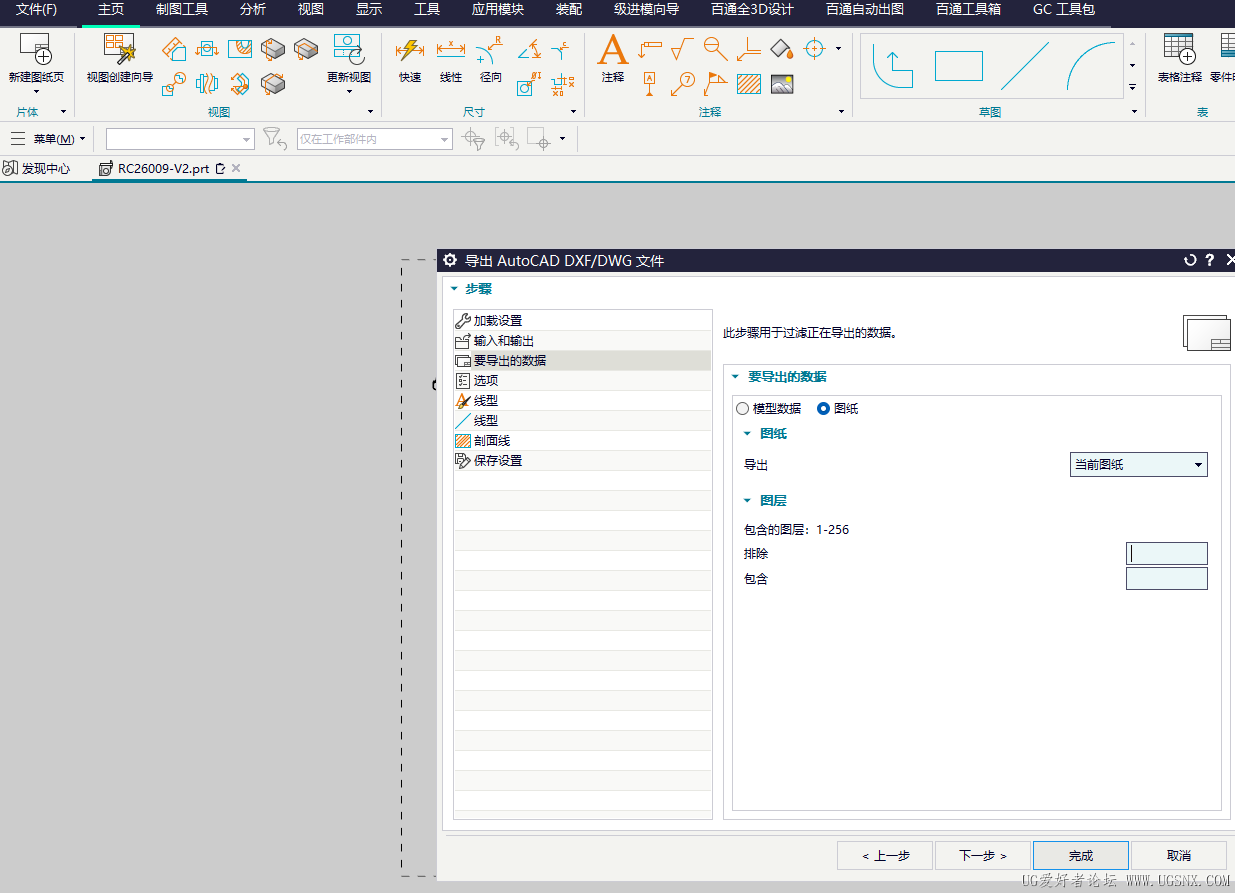The height and width of the screenshot is (893, 1235).
Task: Choose the Arc sketch tool
Action: point(1091,67)
